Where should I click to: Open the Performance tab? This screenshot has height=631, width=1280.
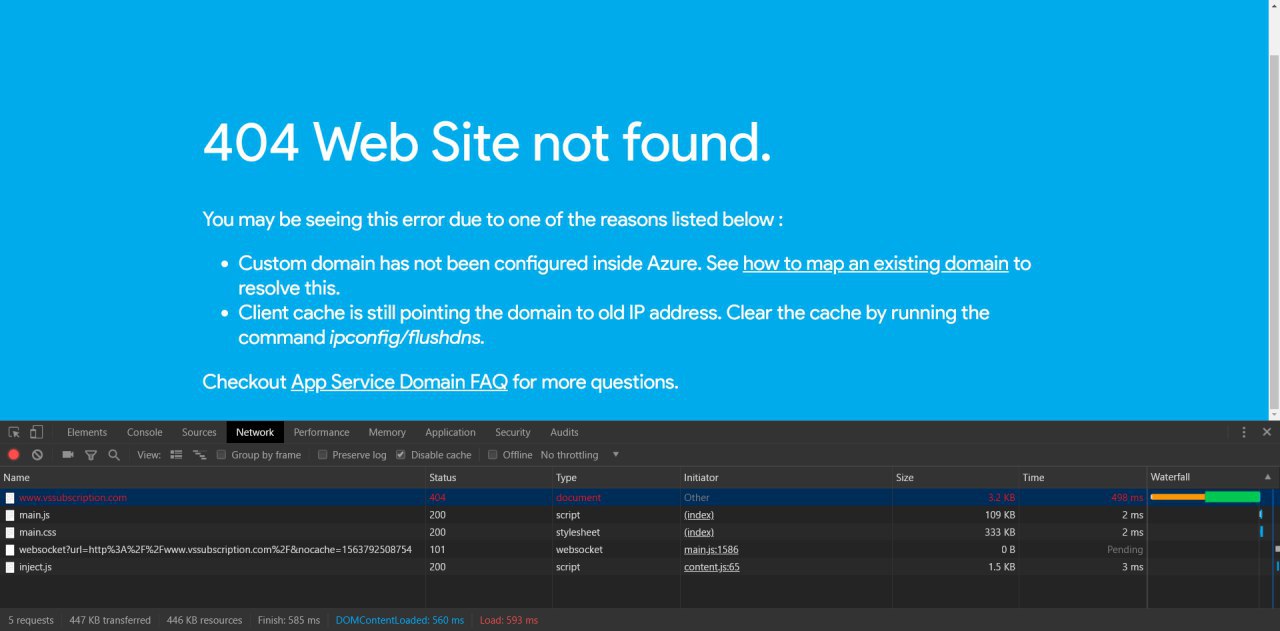pyautogui.click(x=321, y=432)
